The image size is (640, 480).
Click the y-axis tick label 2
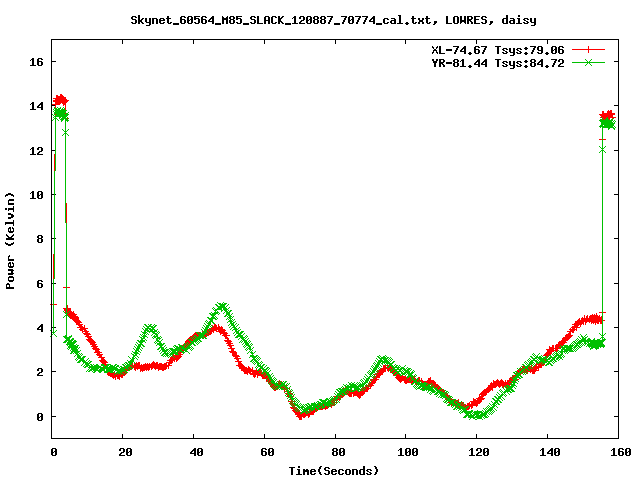click(40, 372)
